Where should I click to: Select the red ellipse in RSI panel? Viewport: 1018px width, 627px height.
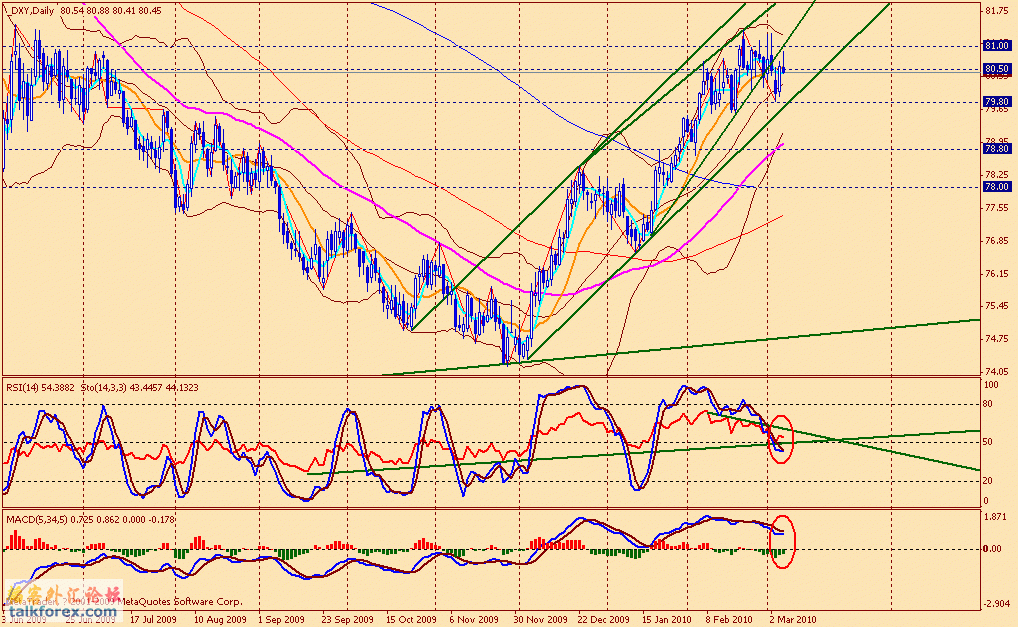click(x=781, y=438)
